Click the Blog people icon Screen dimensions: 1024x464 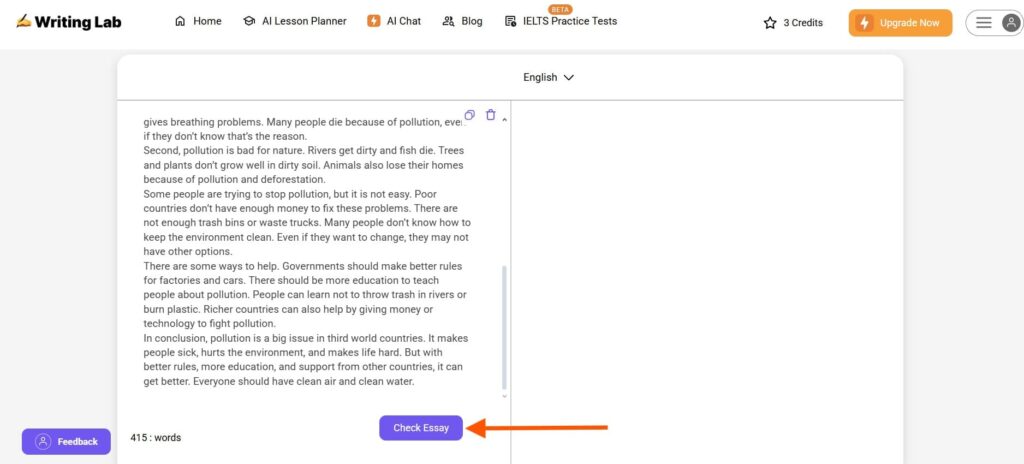(x=448, y=21)
